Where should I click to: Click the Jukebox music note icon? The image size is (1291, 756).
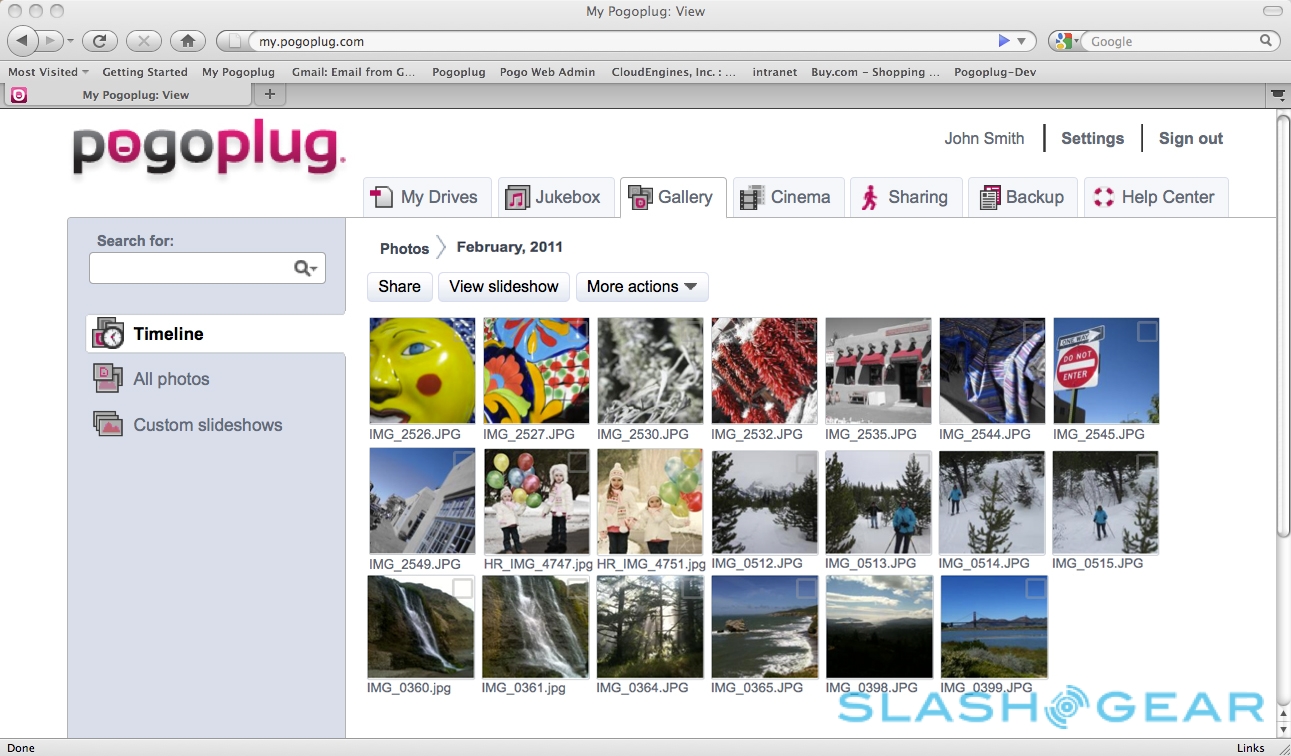(517, 197)
